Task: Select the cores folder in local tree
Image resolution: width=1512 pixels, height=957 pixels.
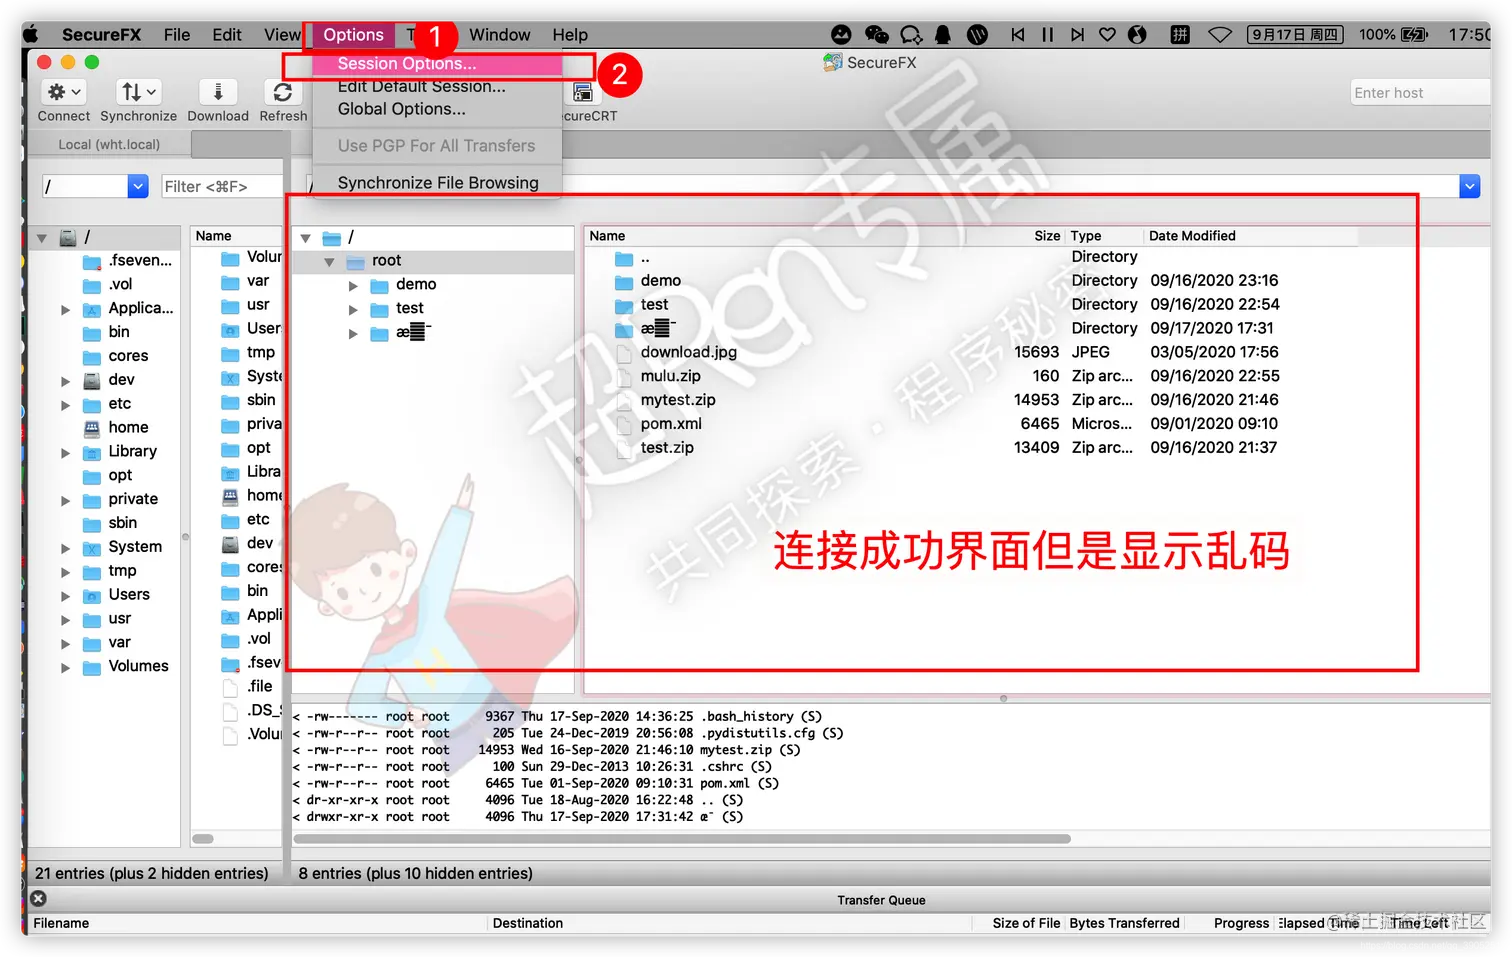Action: [x=128, y=356]
